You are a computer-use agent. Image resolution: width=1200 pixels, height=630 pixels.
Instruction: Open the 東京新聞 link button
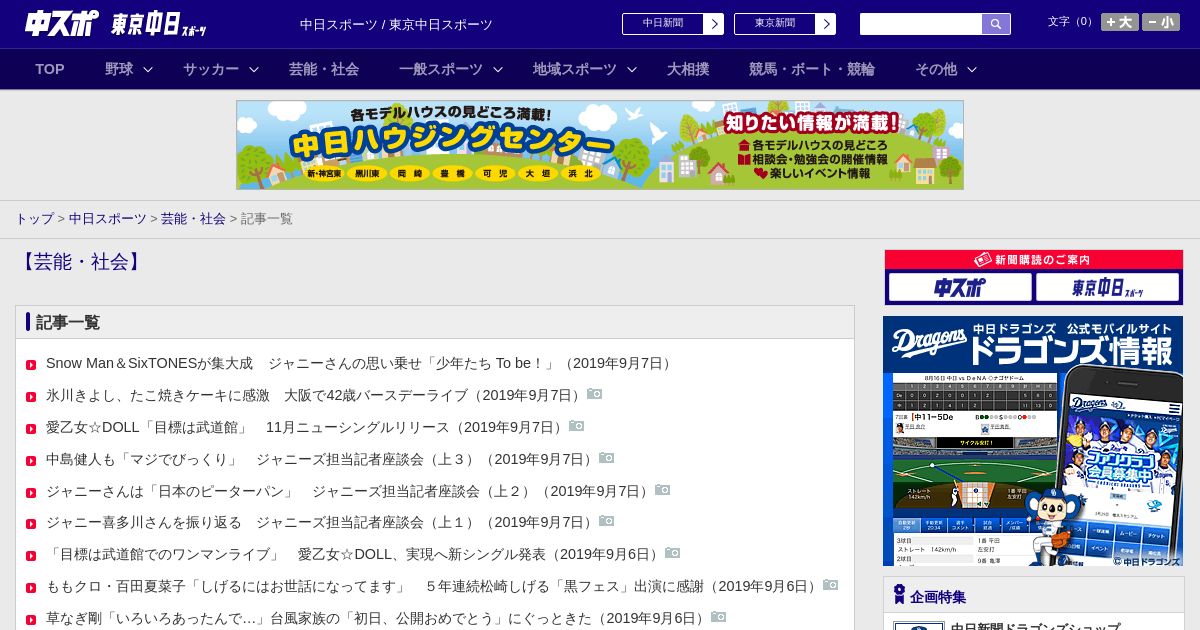click(x=785, y=24)
